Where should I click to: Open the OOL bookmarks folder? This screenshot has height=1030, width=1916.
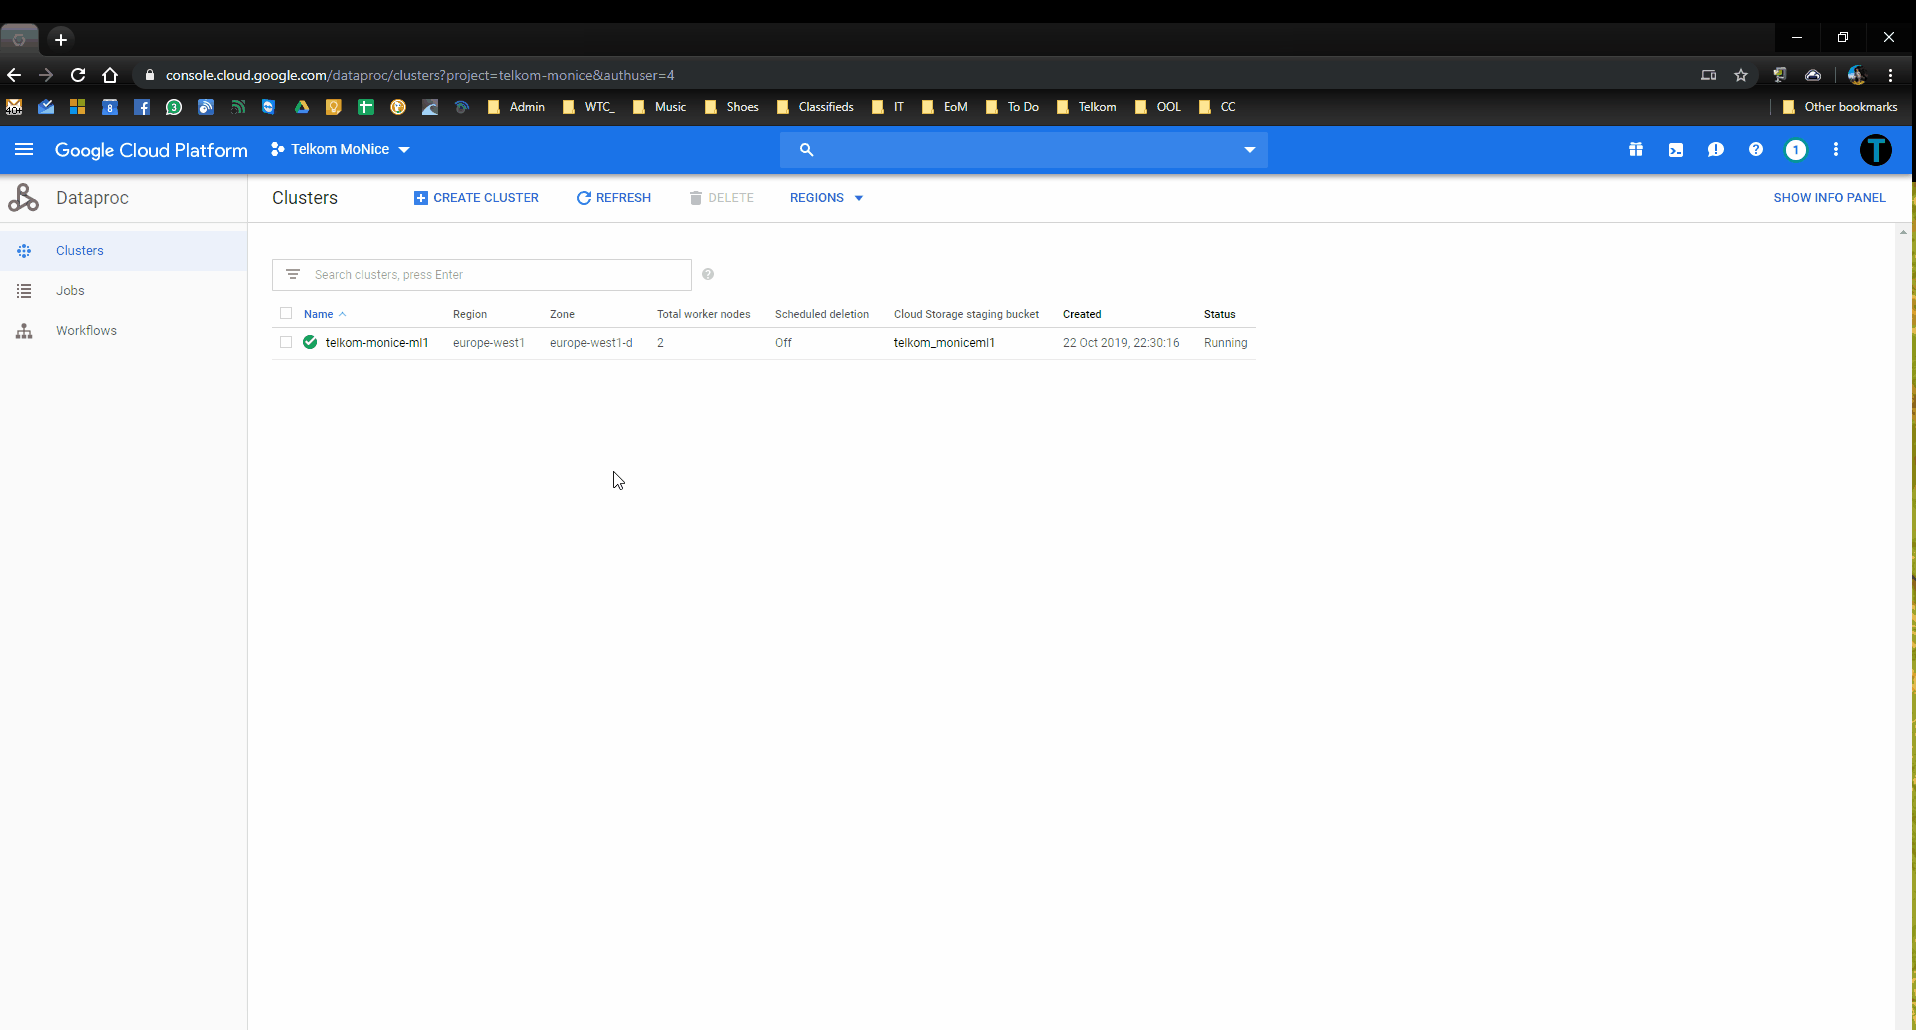(x=1158, y=107)
